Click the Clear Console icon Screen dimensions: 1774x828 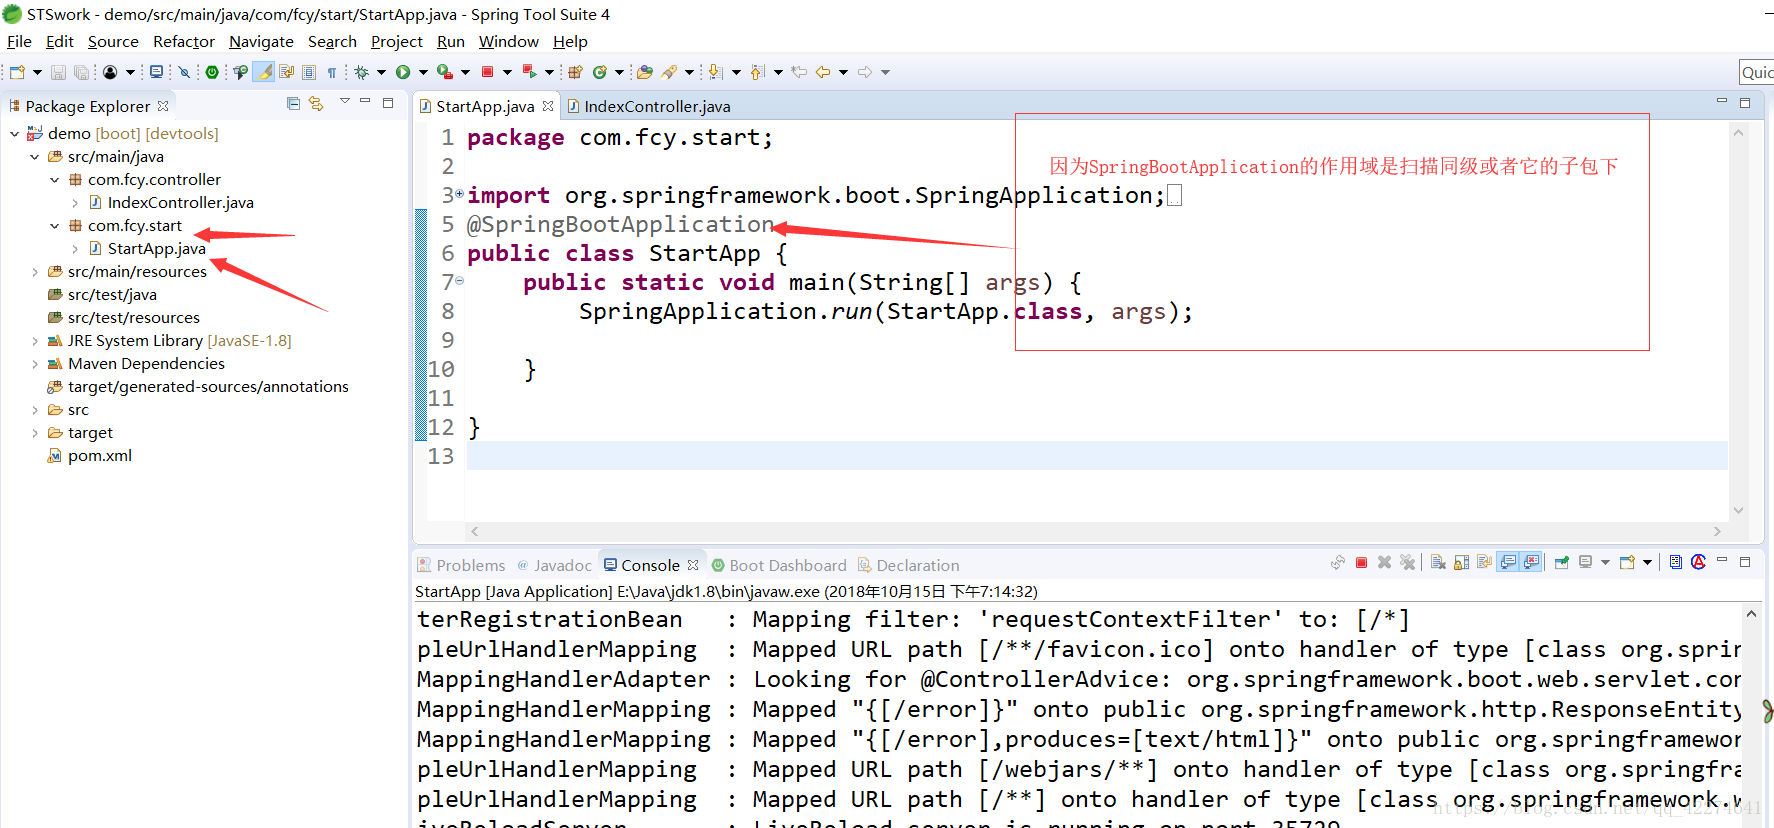click(x=1438, y=563)
